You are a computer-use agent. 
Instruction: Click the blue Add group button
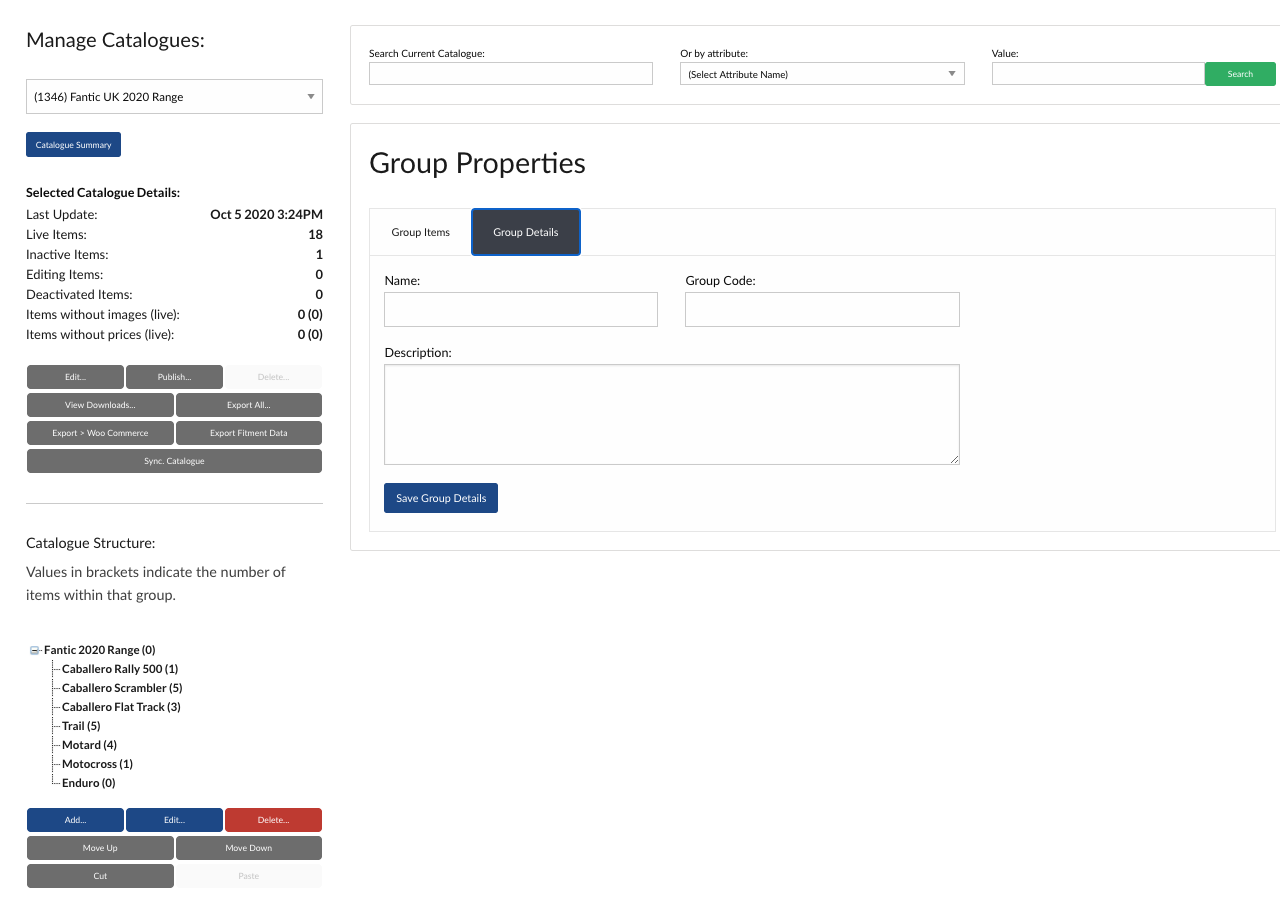point(75,820)
